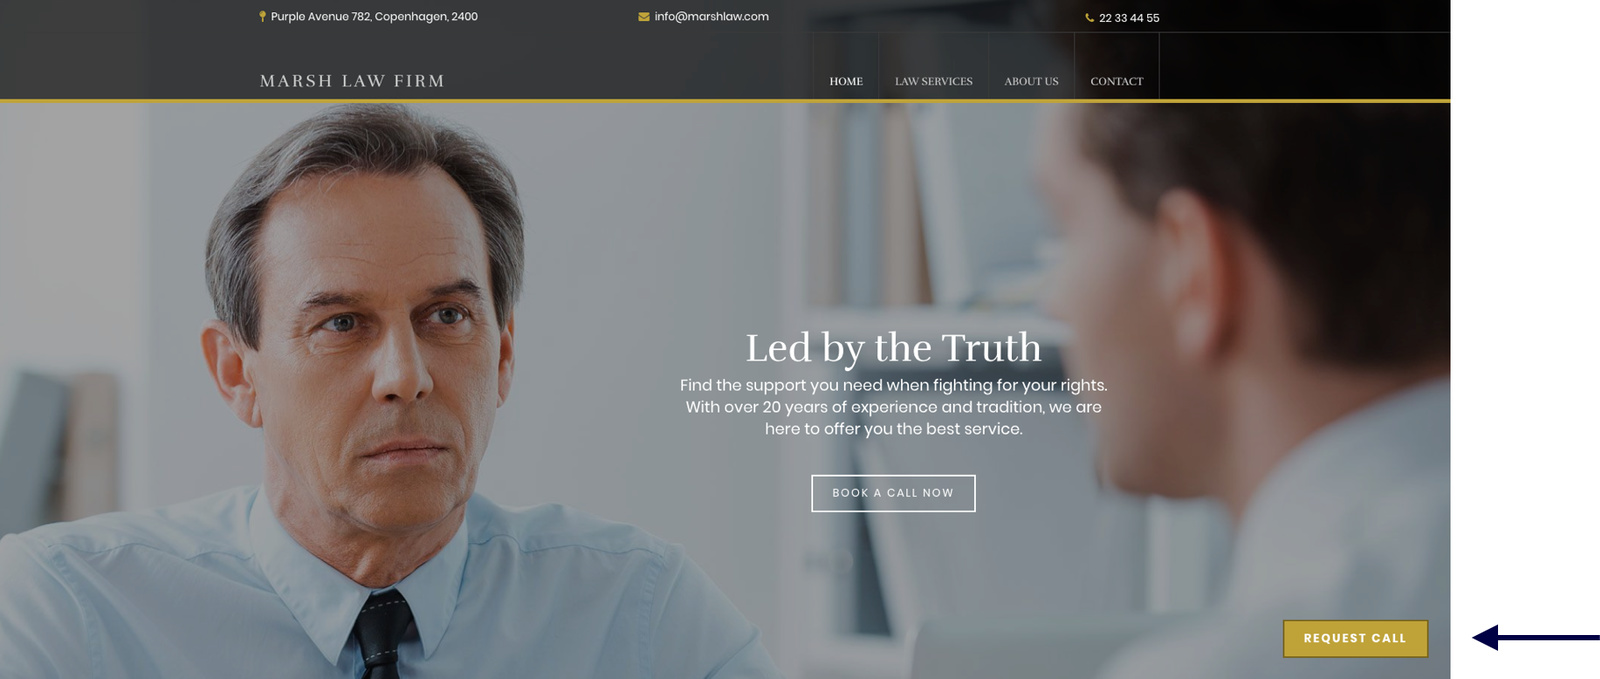Click the envelope icon beside the email
The height and width of the screenshot is (679, 1600).
click(x=644, y=17)
